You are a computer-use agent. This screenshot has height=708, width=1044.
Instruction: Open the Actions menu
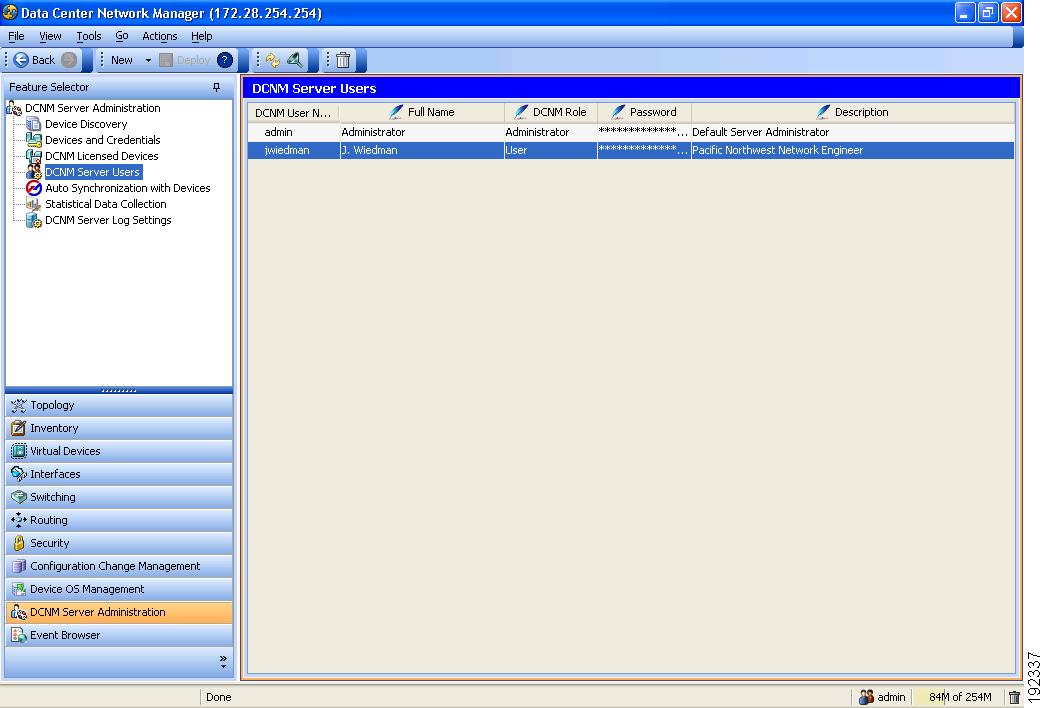159,36
